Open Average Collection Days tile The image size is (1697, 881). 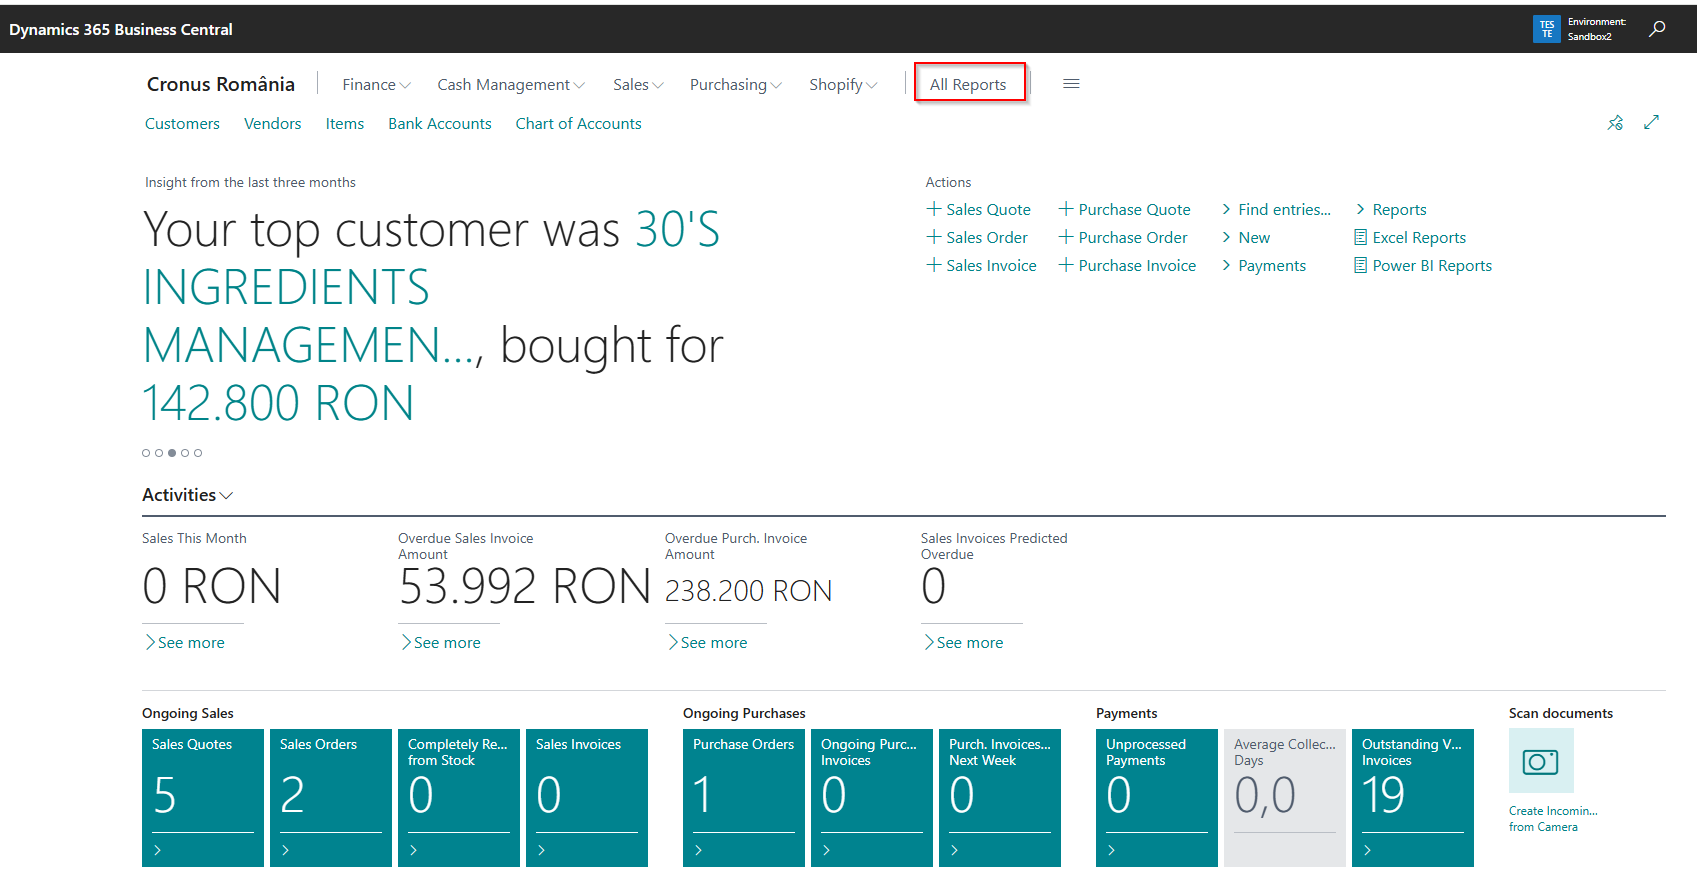point(1285,798)
